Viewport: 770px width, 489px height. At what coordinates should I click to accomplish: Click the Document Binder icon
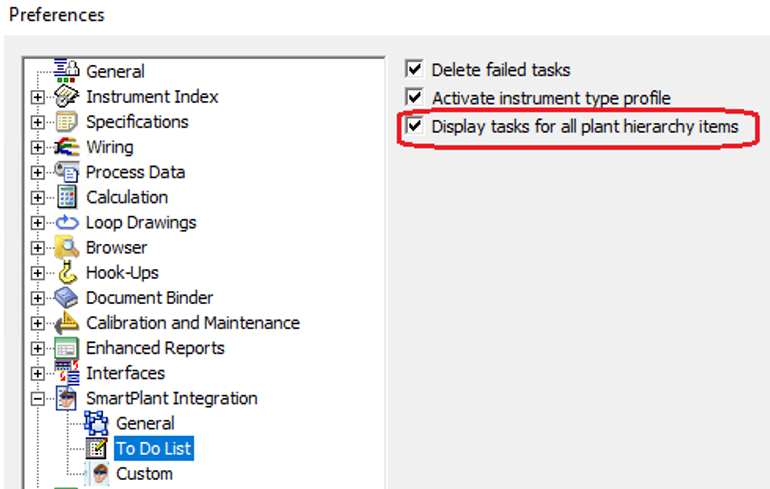(x=67, y=297)
